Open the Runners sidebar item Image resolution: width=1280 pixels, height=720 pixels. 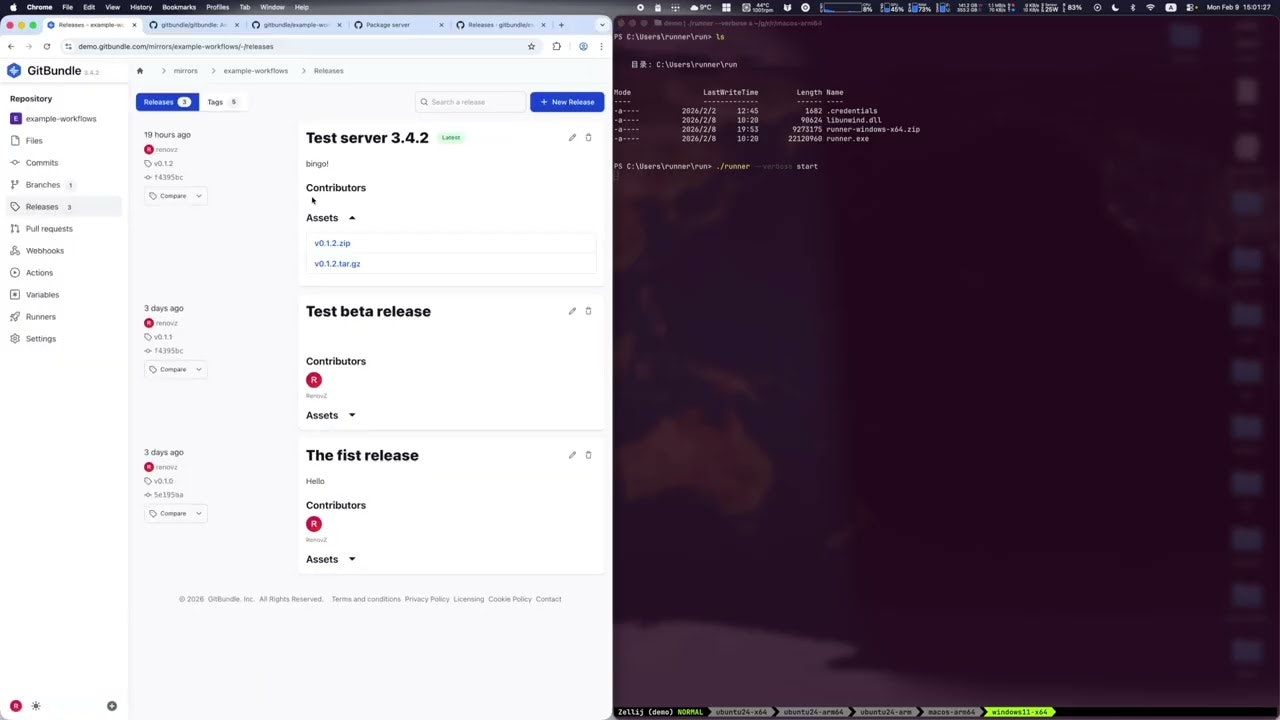click(x=41, y=317)
